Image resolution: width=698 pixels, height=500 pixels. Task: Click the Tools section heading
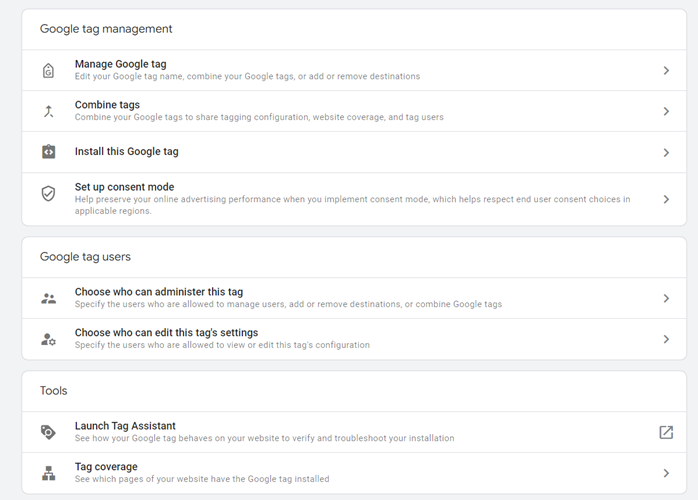[53, 390]
